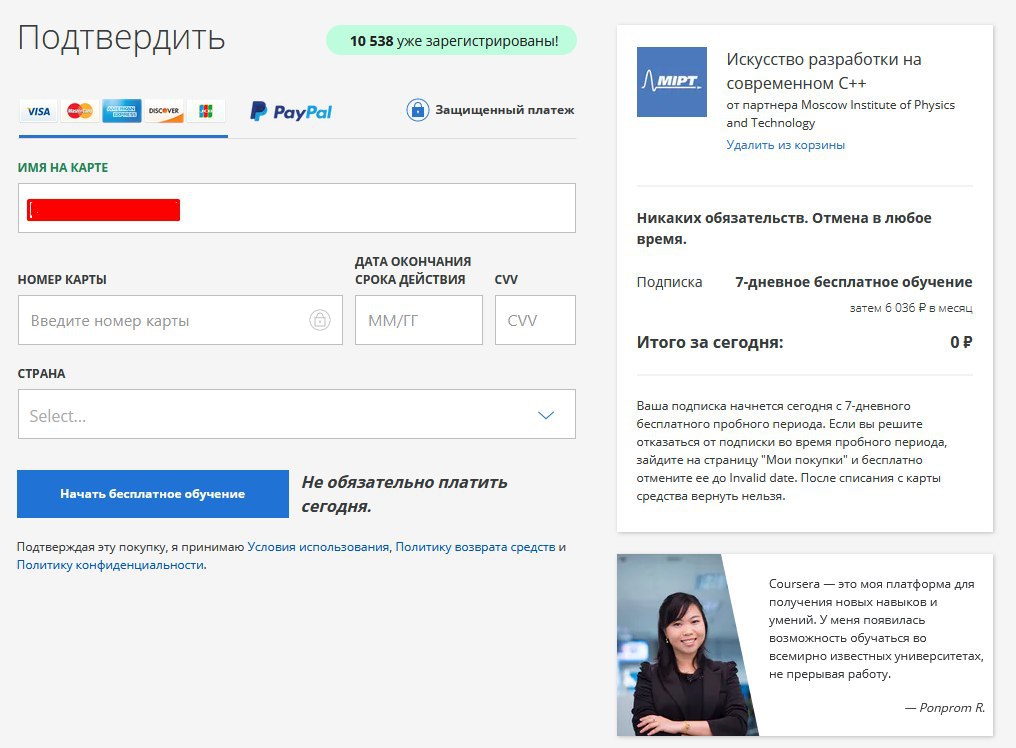Select the Visa card icon
The image size is (1016, 748).
[38, 111]
